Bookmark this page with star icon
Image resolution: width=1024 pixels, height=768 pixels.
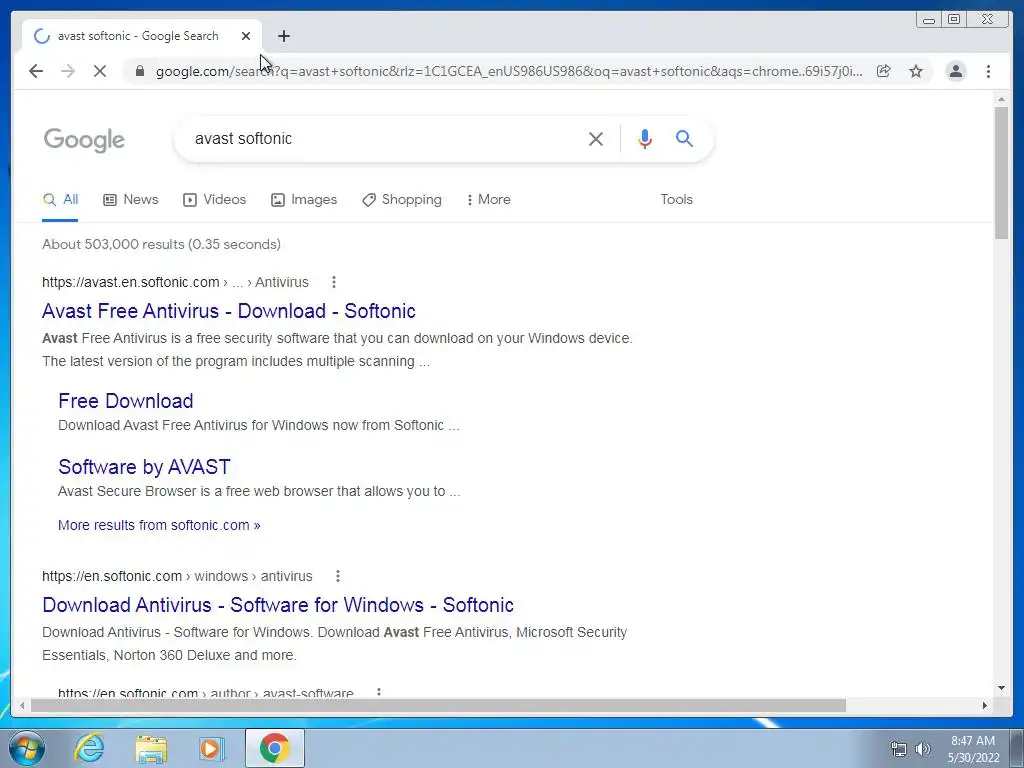[x=916, y=71]
